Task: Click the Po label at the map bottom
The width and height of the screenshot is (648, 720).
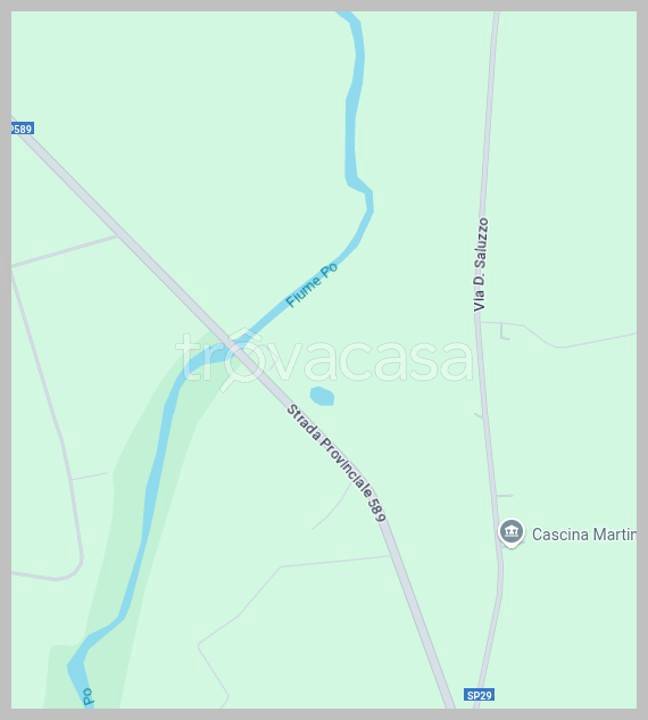Action: (x=88, y=697)
